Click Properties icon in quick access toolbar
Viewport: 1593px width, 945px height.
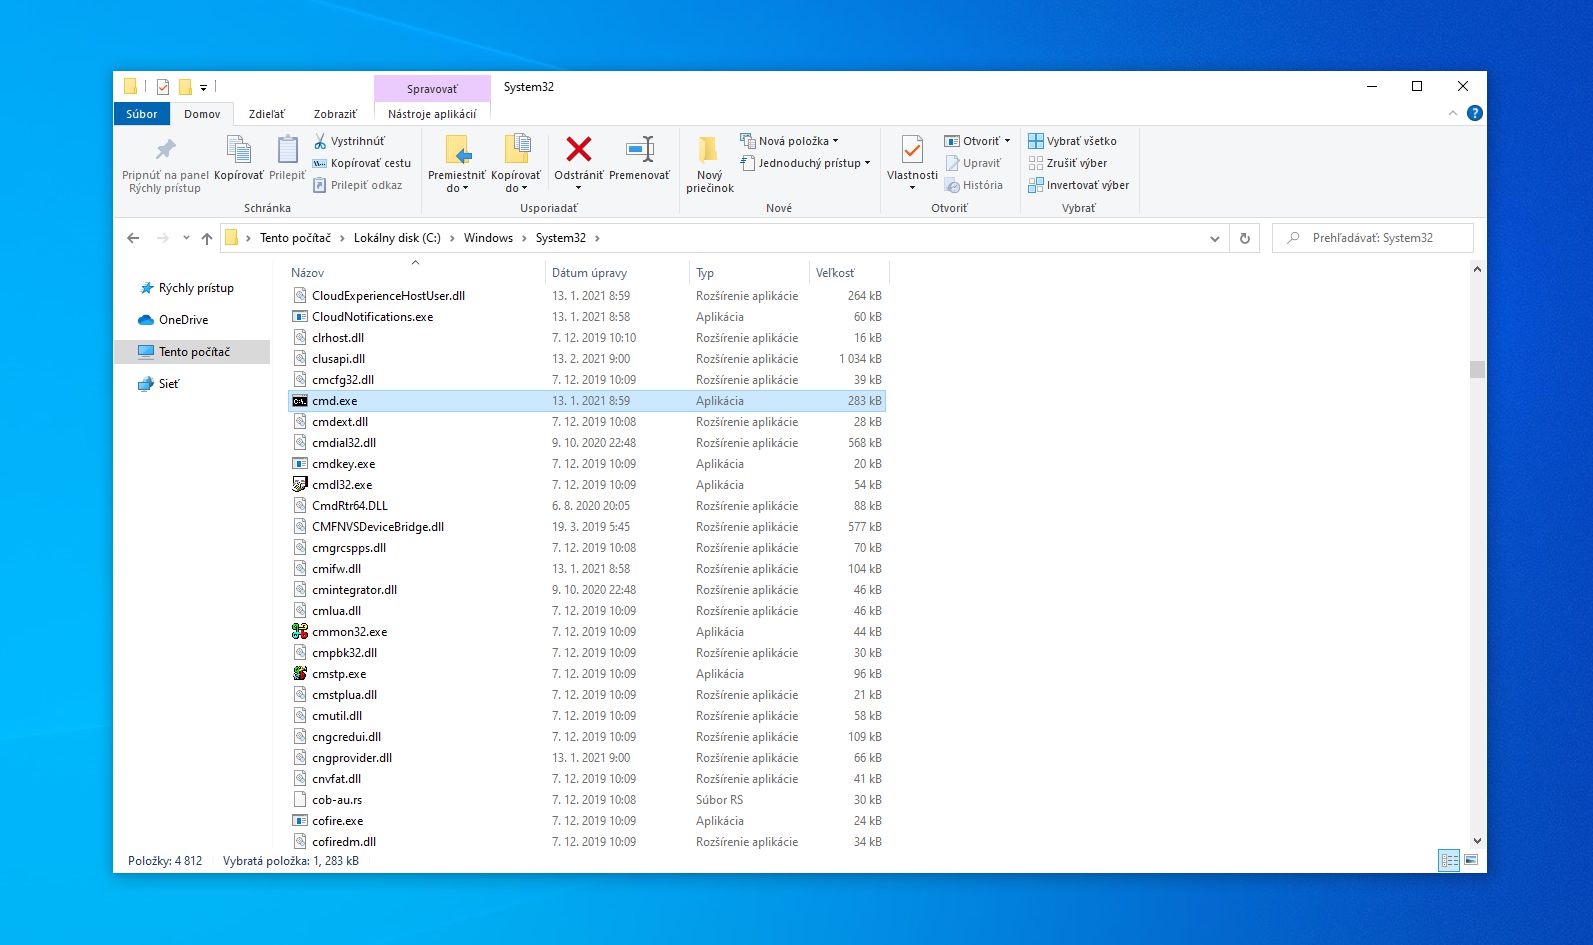[x=163, y=87]
